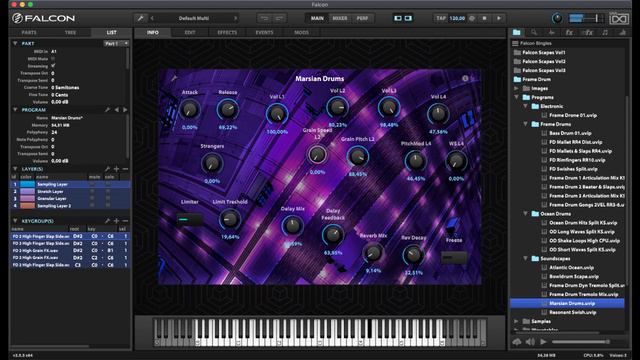
Task: Collapse the Ocean Drums folder
Action: pos(526,213)
